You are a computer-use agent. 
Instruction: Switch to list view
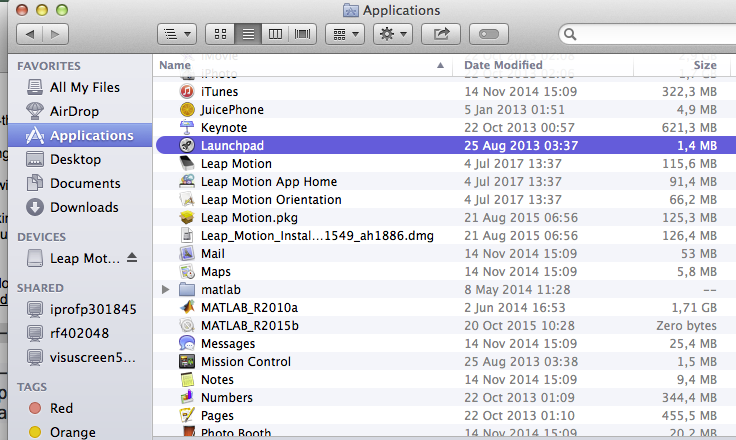click(x=248, y=34)
